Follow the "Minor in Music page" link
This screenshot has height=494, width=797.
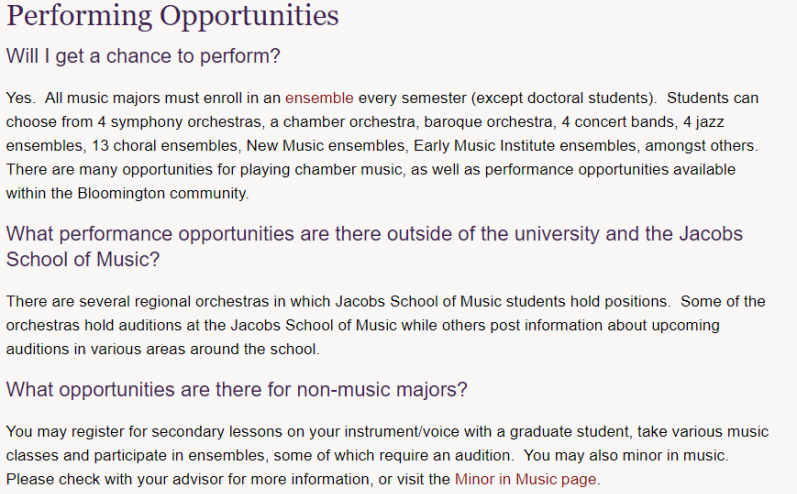[526, 479]
